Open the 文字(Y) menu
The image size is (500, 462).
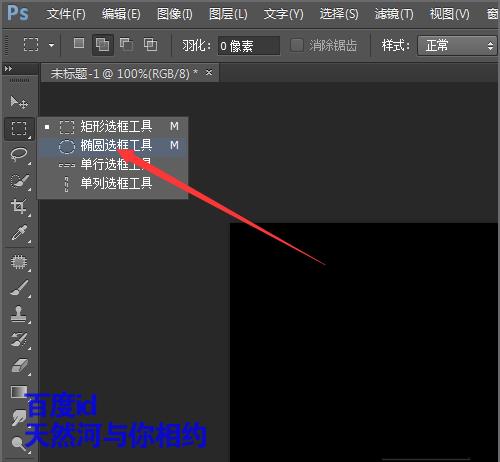(x=284, y=14)
